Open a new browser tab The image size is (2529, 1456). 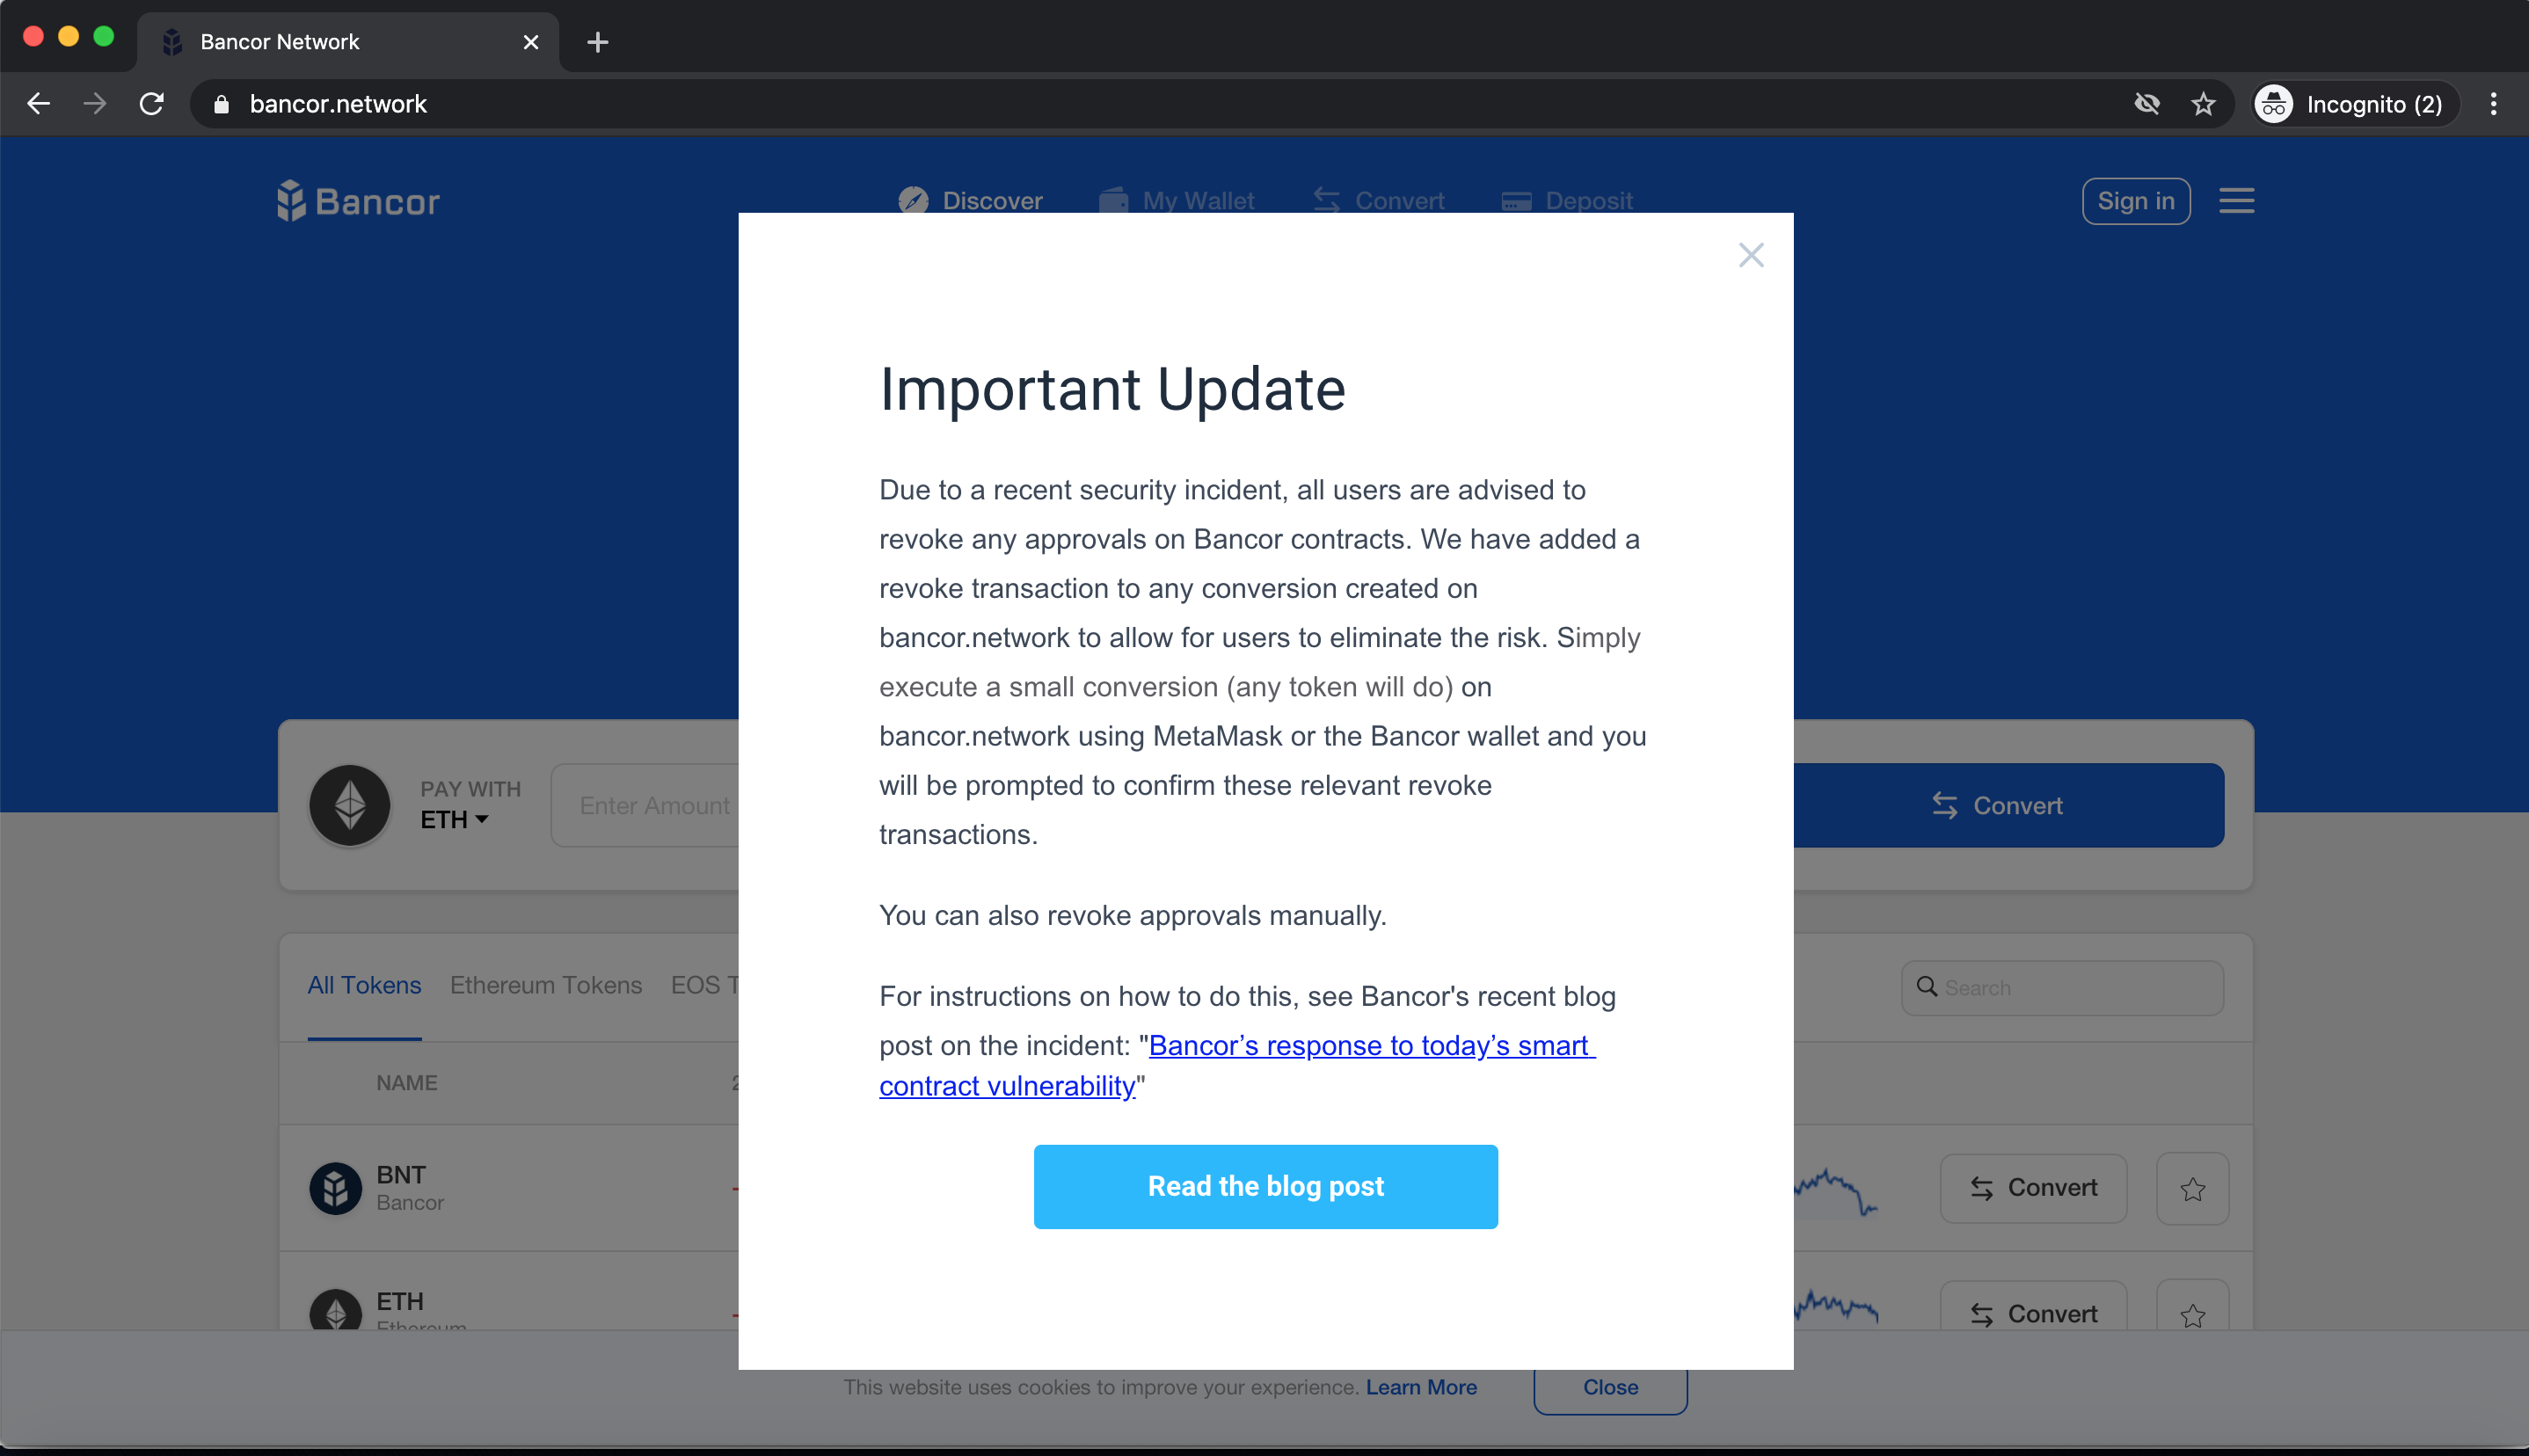597,42
